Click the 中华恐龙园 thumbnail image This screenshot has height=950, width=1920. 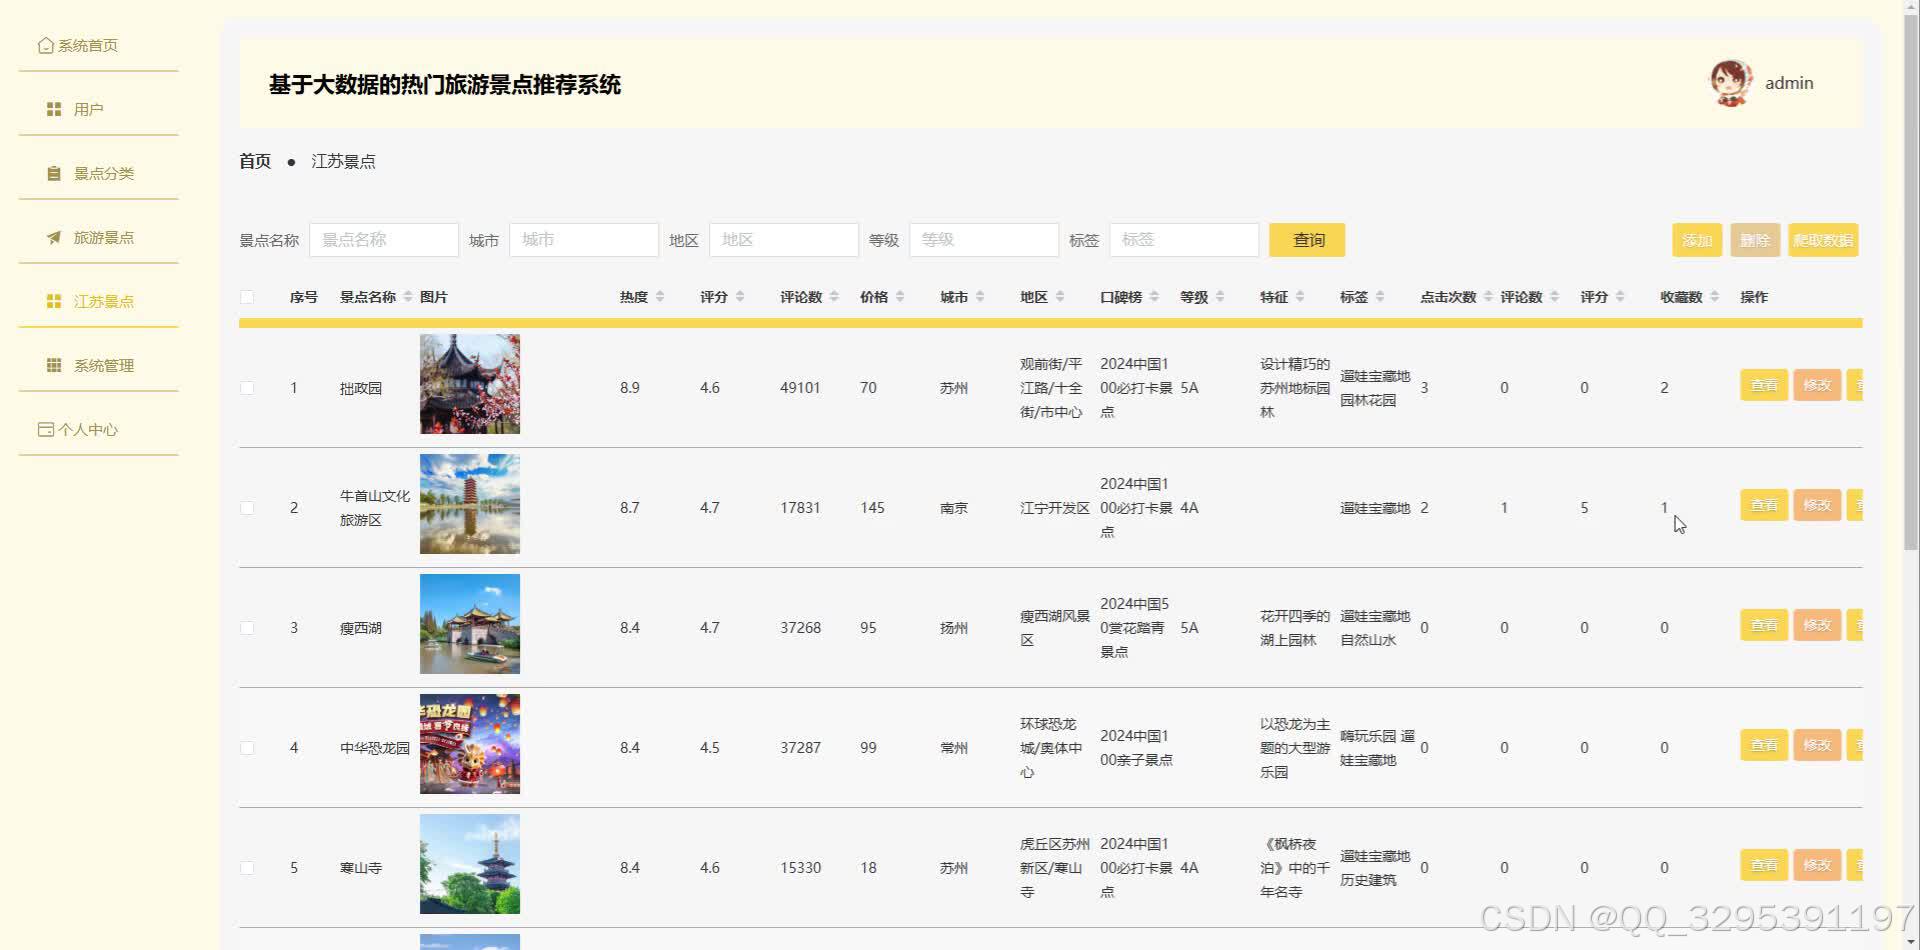click(469, 744)
